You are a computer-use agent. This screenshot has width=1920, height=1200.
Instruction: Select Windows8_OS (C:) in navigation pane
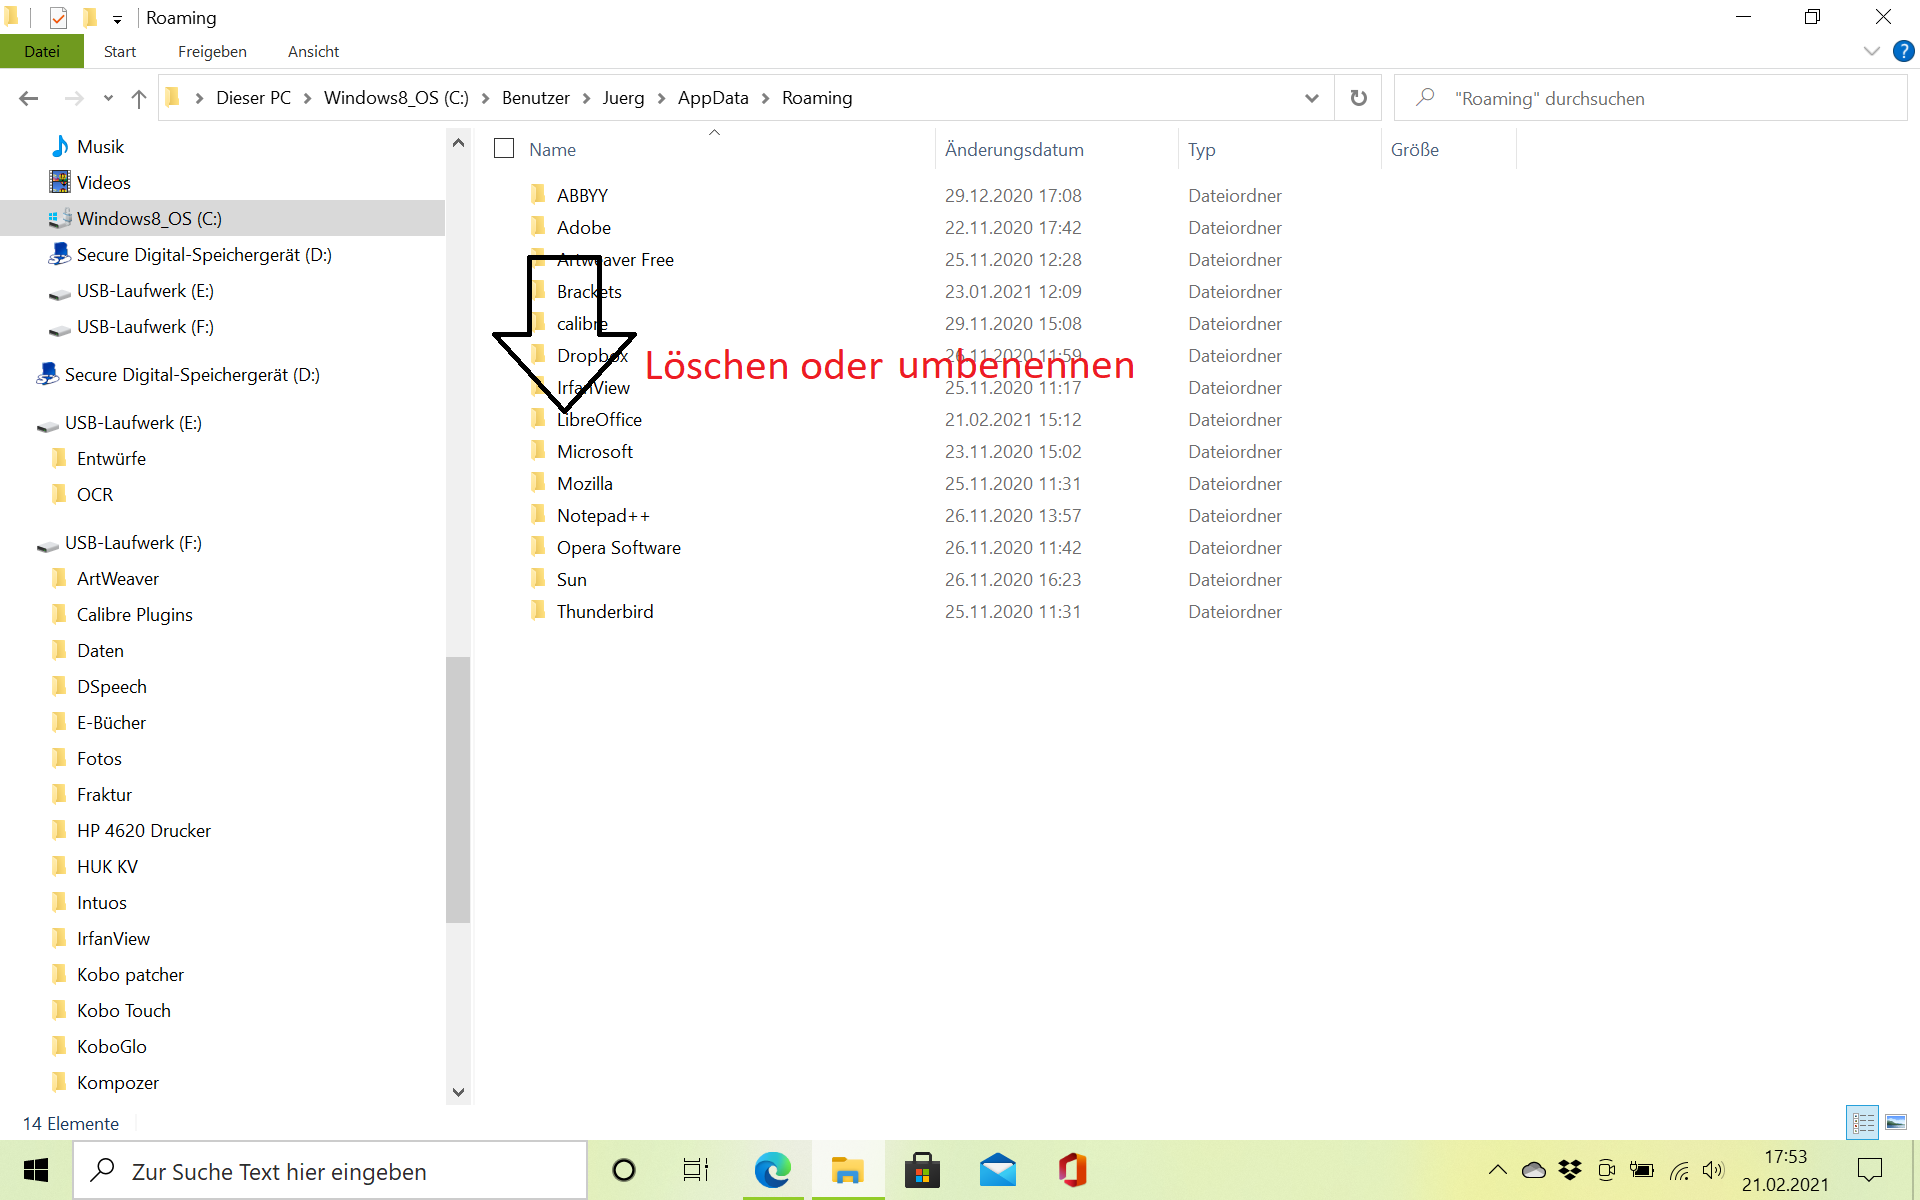(222, 218)
